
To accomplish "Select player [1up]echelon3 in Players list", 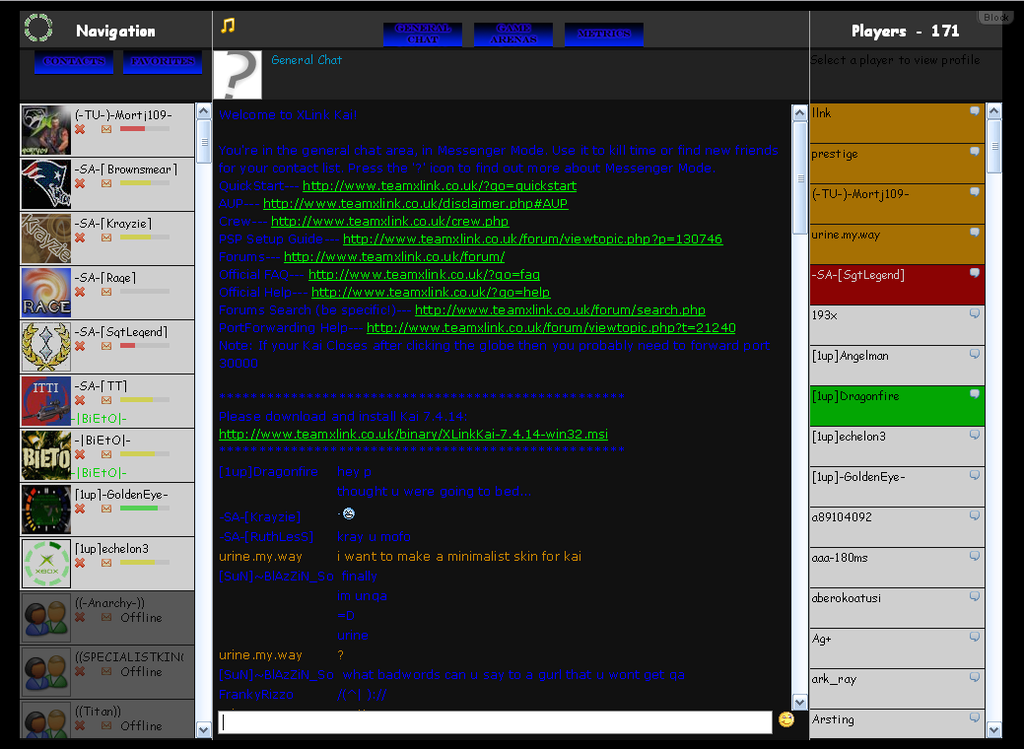I will click(897, 446).
